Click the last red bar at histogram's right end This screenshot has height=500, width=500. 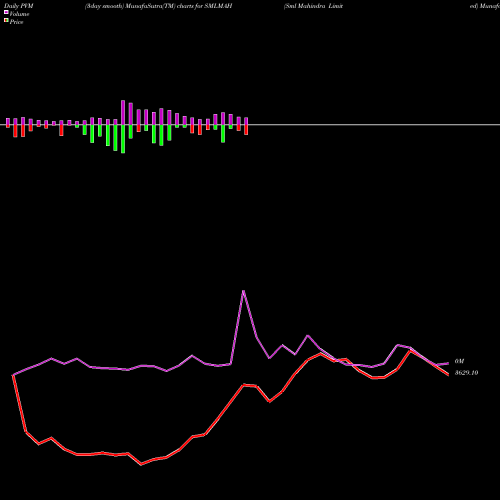coord(246,130)
